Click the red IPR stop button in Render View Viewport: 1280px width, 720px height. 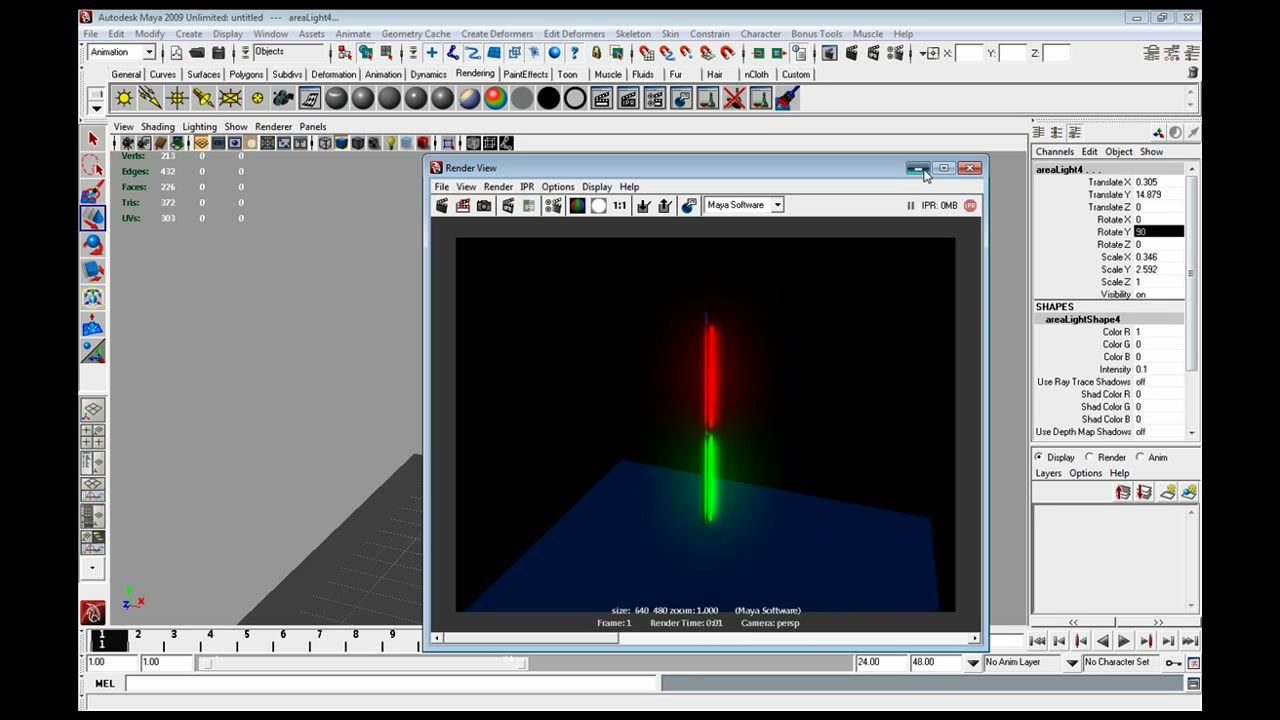click(x=970, y=205)
